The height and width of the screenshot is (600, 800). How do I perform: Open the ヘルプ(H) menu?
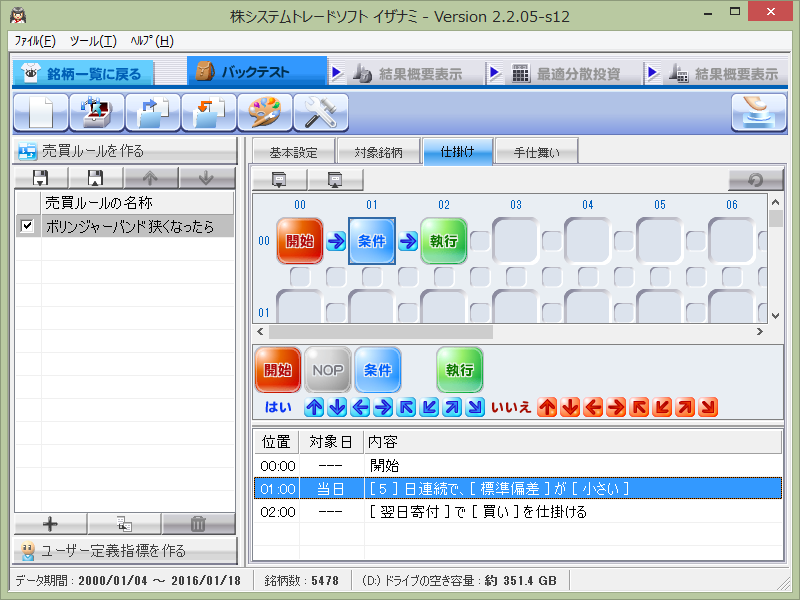coord(152,41)
